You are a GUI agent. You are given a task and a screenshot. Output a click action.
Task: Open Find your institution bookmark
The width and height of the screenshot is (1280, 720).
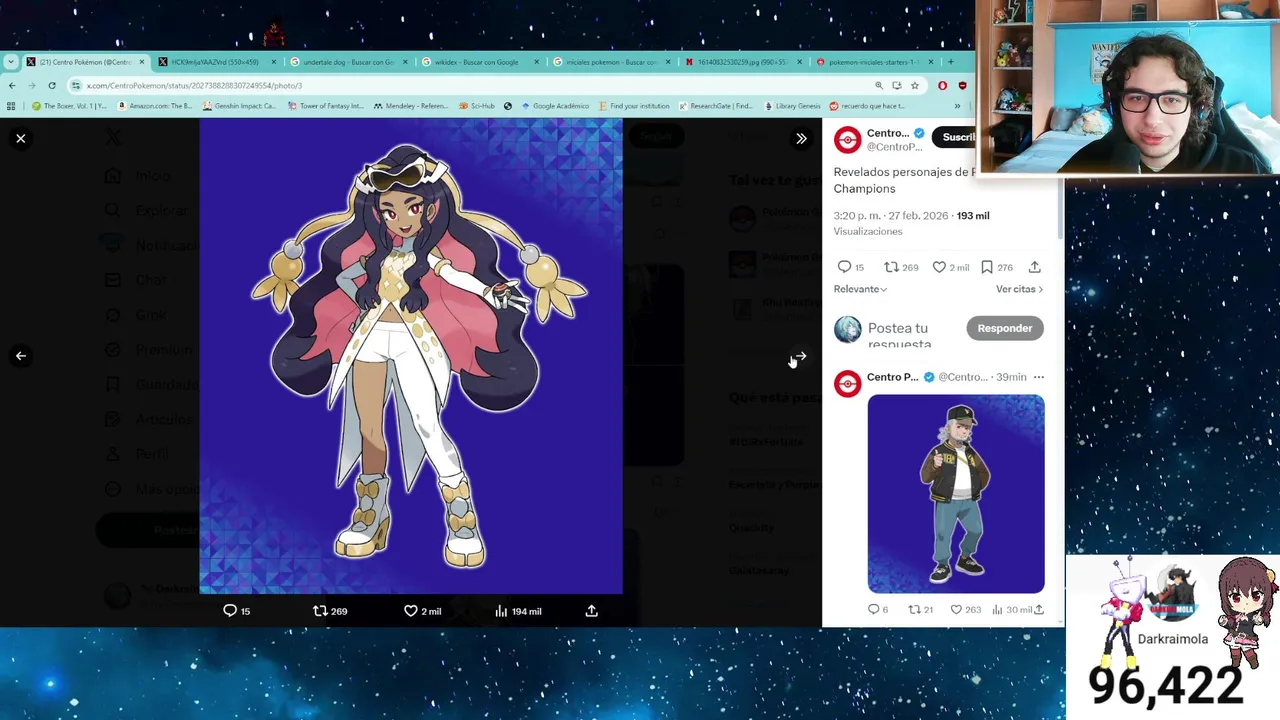tap(633, 106)
